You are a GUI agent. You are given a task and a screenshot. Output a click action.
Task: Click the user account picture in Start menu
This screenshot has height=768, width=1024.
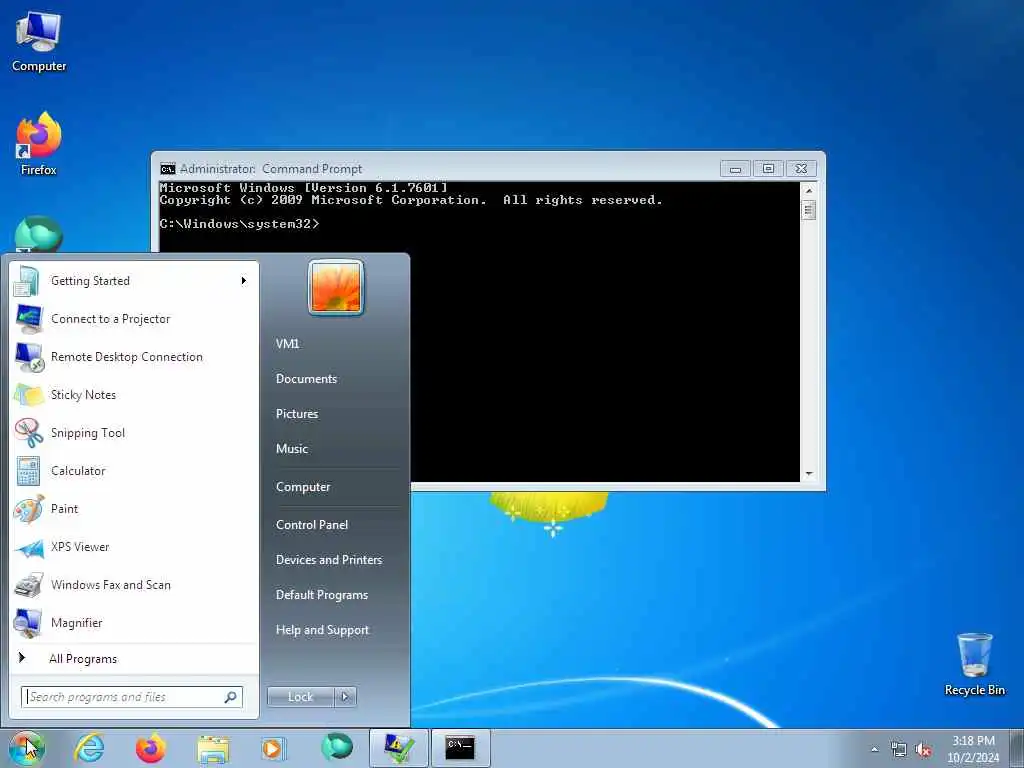pyautogui.click(x=336, y=287)
